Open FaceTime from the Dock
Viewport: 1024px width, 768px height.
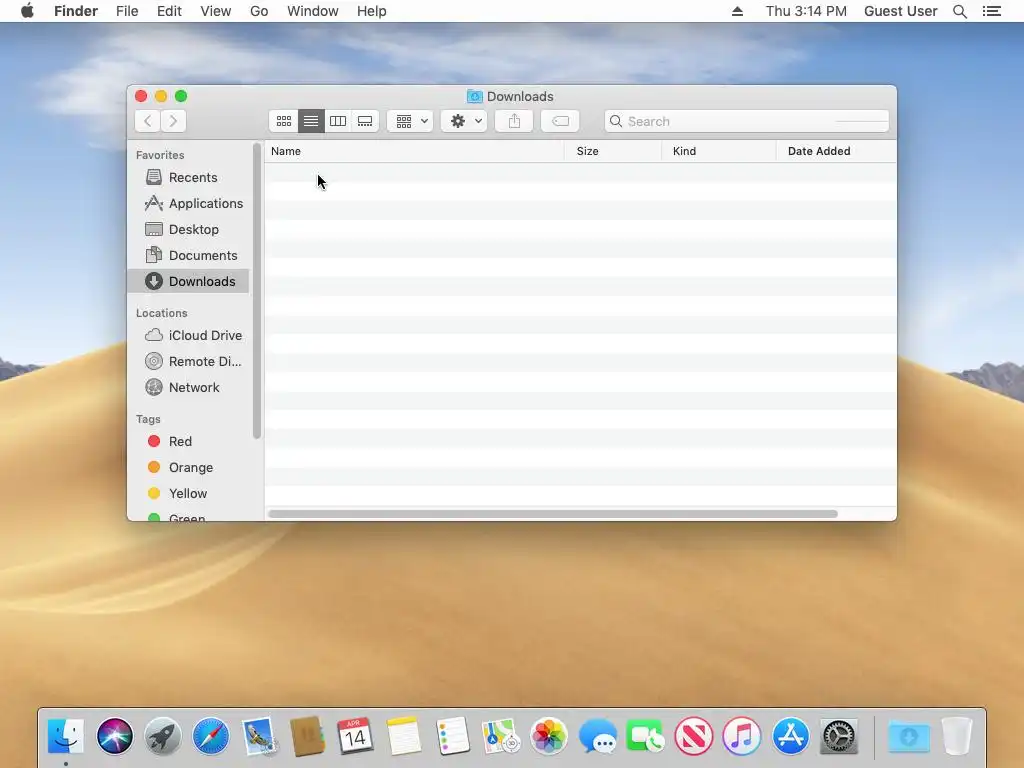(x=645, y=736)
